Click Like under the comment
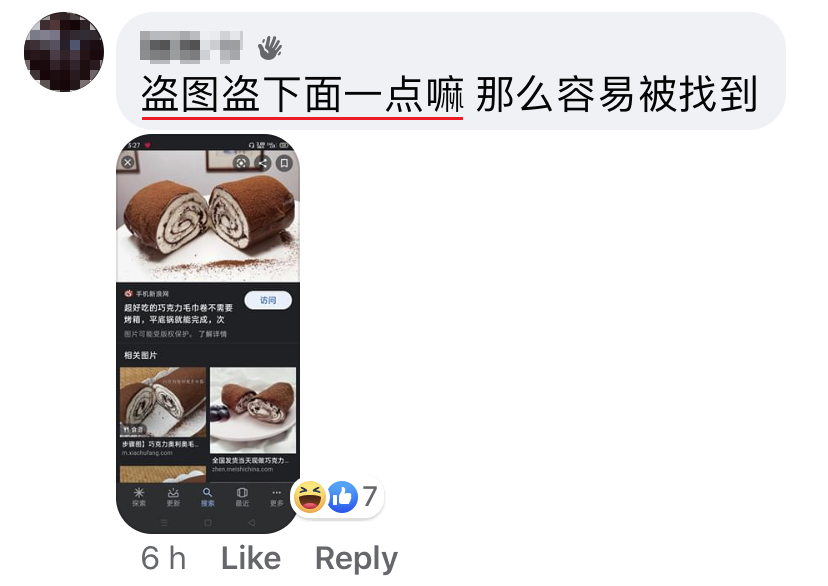 pos(251,559)
